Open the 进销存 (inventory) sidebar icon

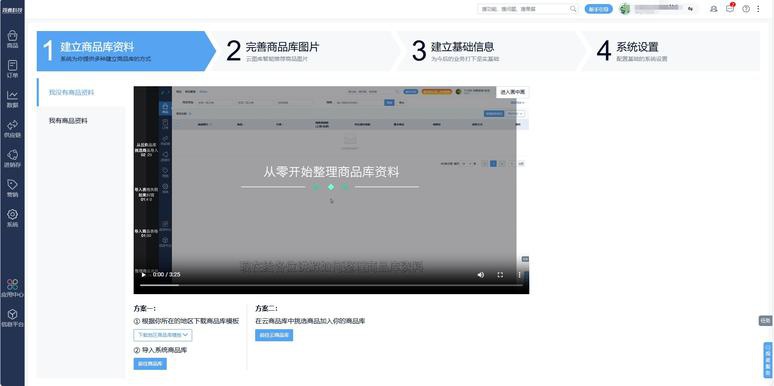pos(12,158)
